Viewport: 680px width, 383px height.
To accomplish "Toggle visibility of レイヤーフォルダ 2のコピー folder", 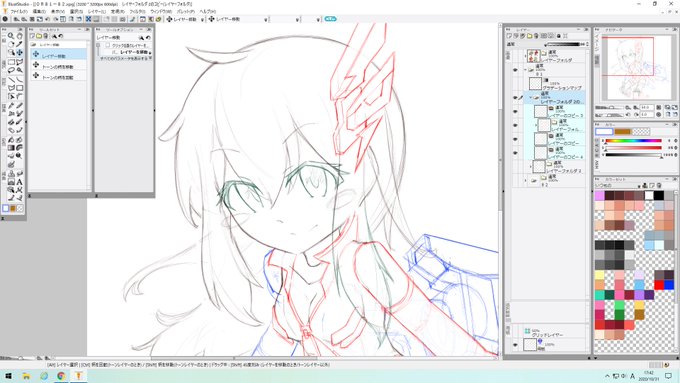I will tap(515, 98).
